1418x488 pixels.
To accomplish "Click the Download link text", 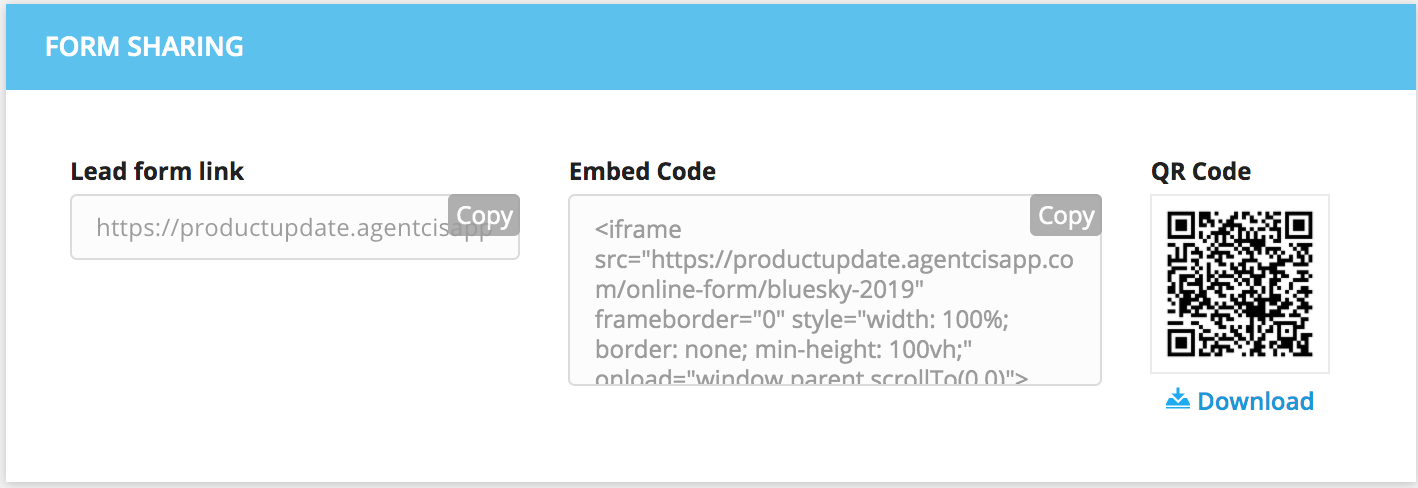I will point(1255,401).
